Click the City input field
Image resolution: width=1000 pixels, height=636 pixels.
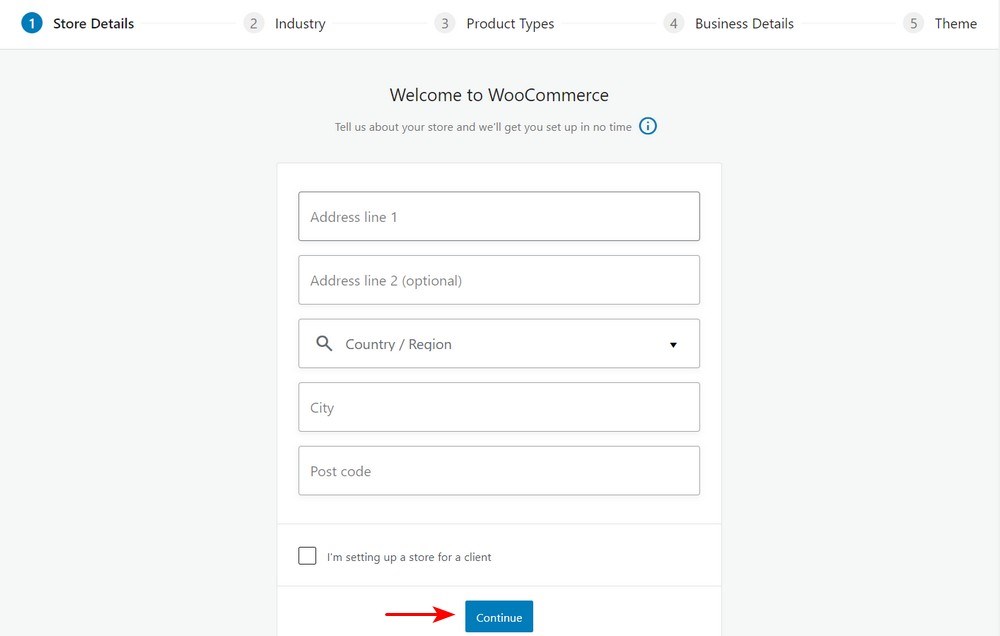(499, 407)
